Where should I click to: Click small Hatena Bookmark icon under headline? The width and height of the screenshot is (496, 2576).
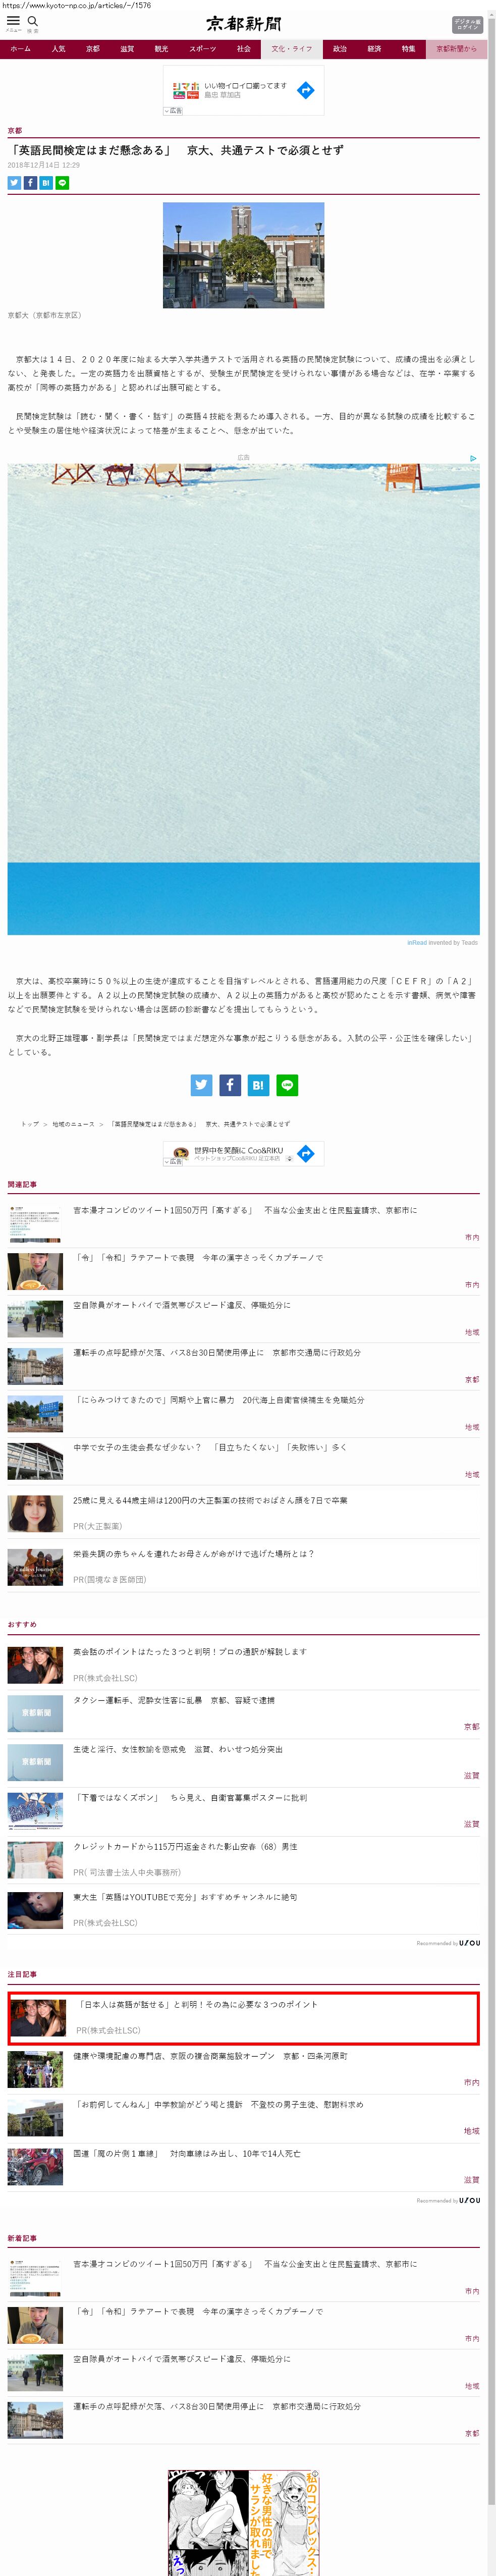pyautogui.click(x=46, y=183)
